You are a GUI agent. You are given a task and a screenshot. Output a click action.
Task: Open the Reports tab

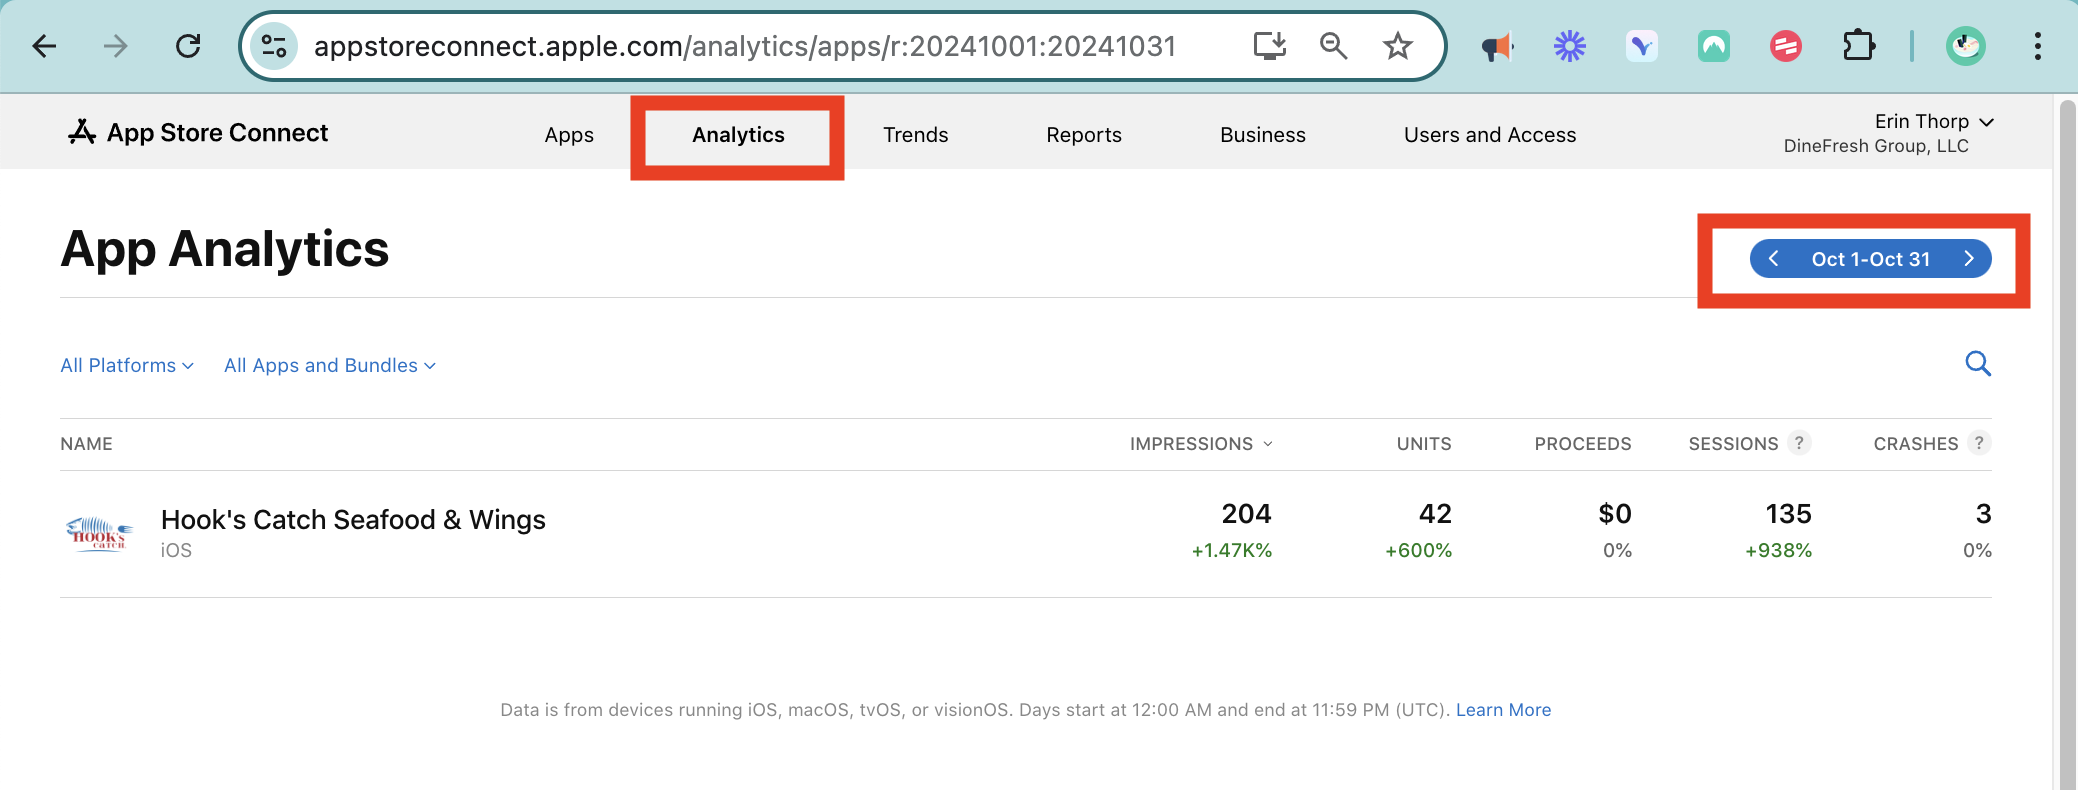[1083, 135]
